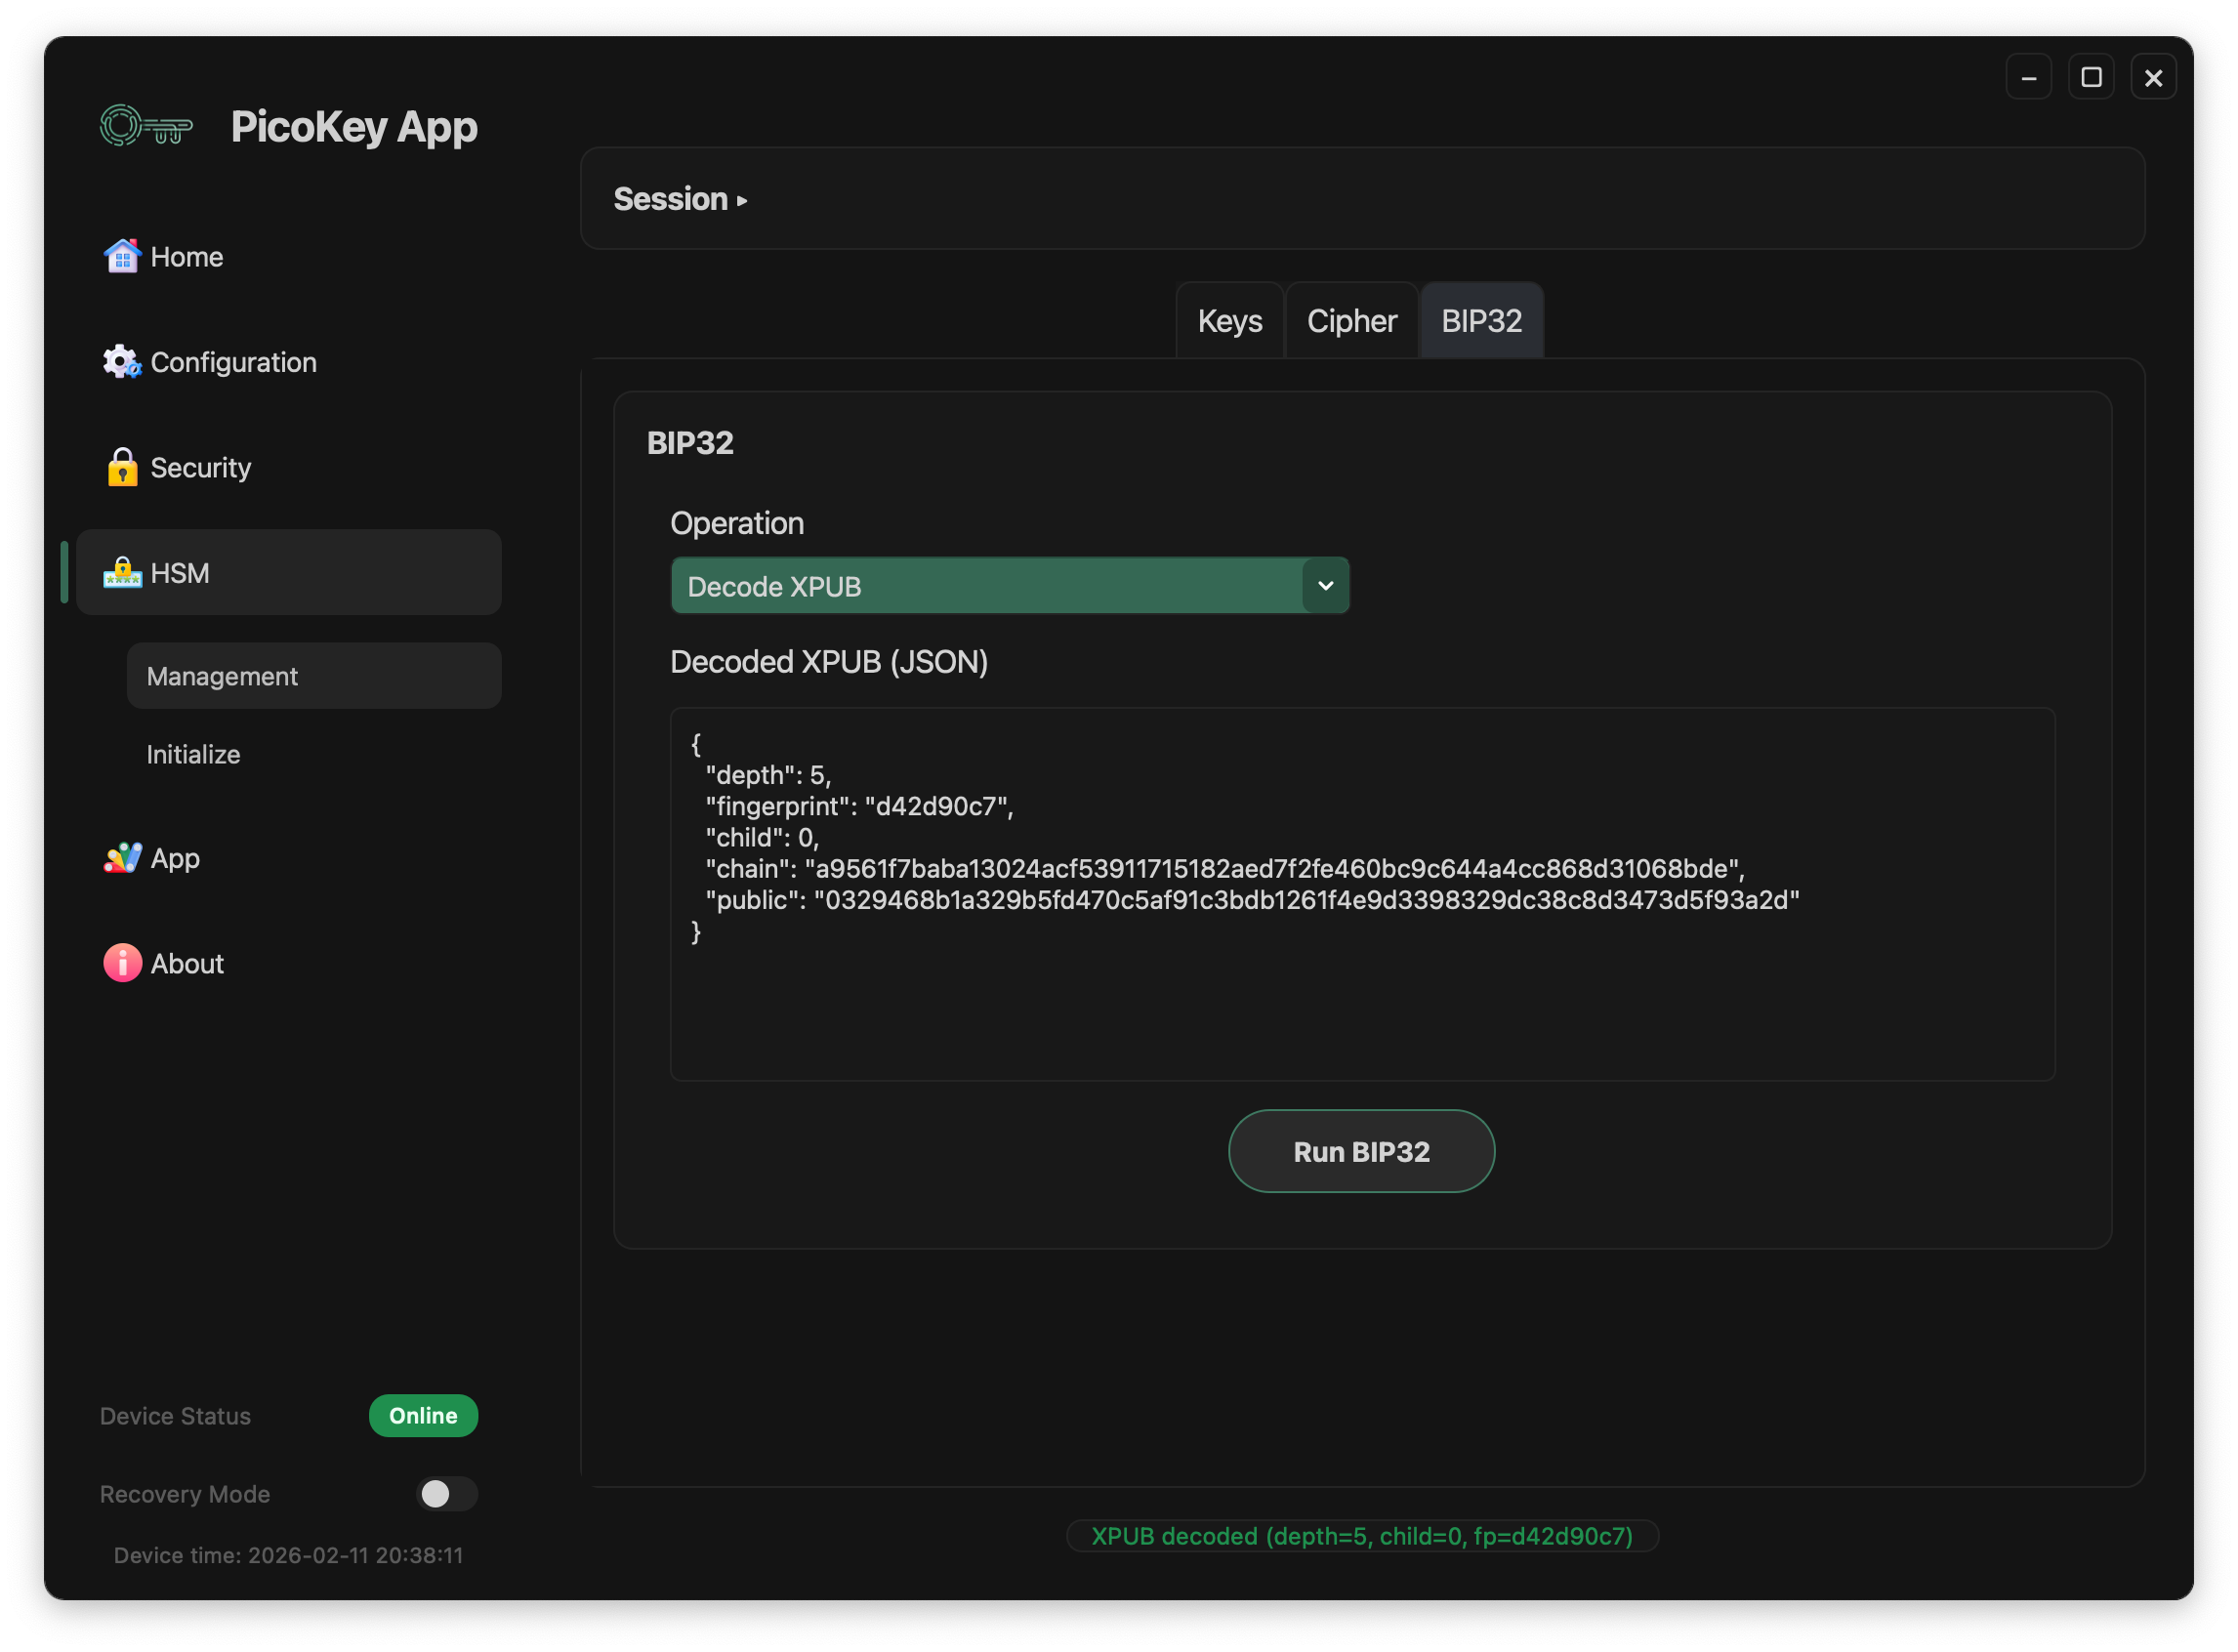Toggle Recovery Mode switch

click(x=446, y=1494)
